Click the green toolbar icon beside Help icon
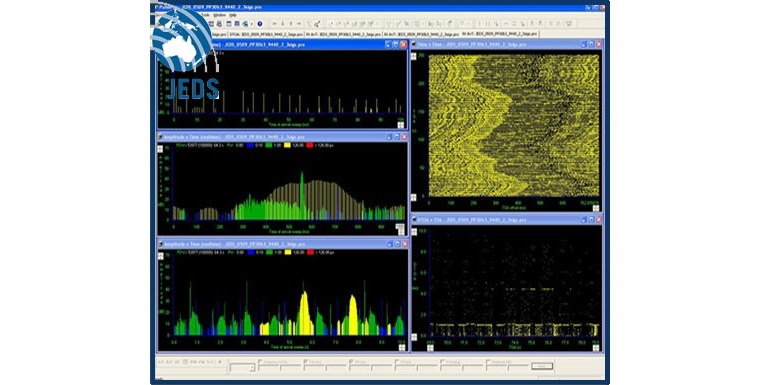This screenshot has height=385, width=769. coord(245,24)
